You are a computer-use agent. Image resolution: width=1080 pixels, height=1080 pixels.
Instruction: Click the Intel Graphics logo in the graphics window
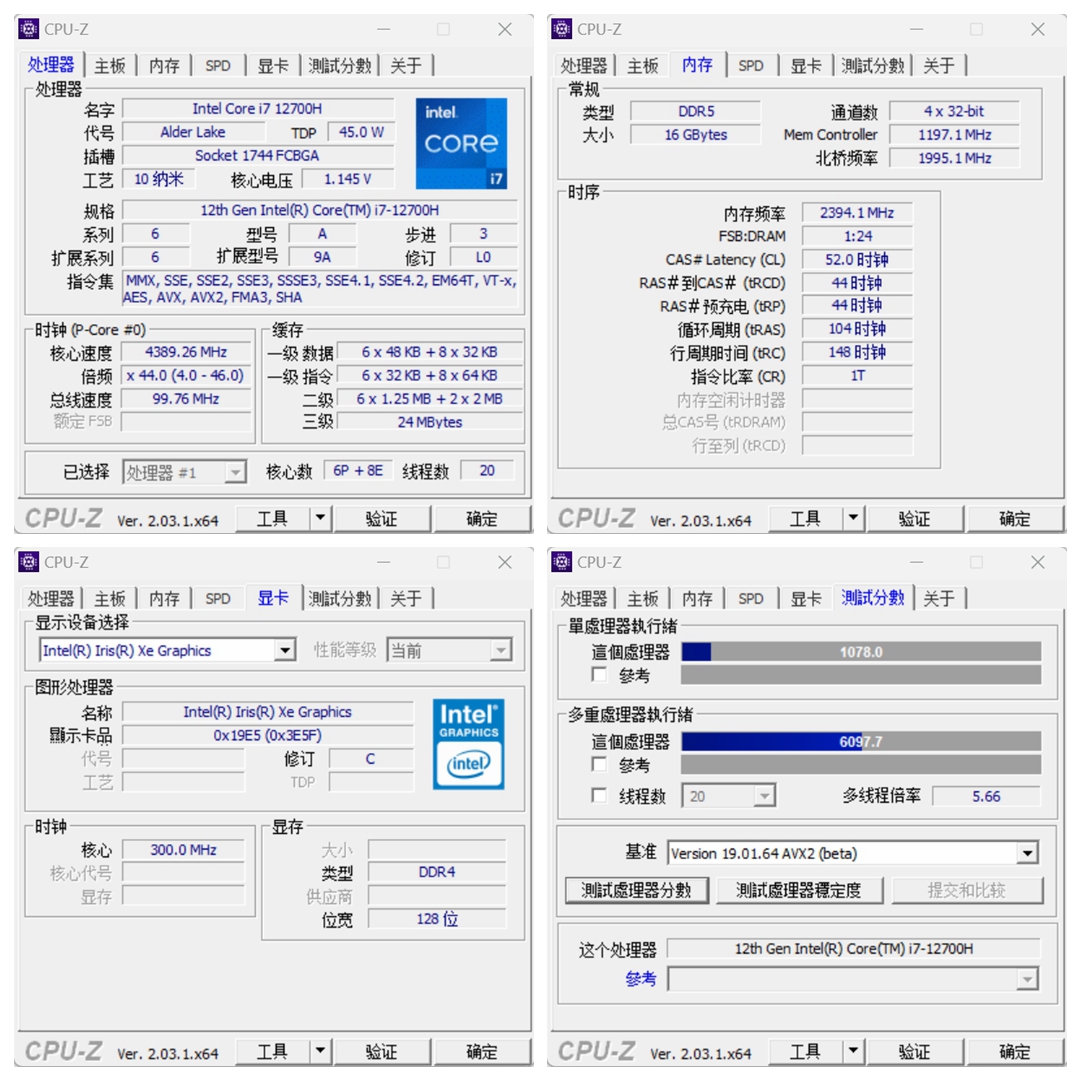(x=467, y=718)
